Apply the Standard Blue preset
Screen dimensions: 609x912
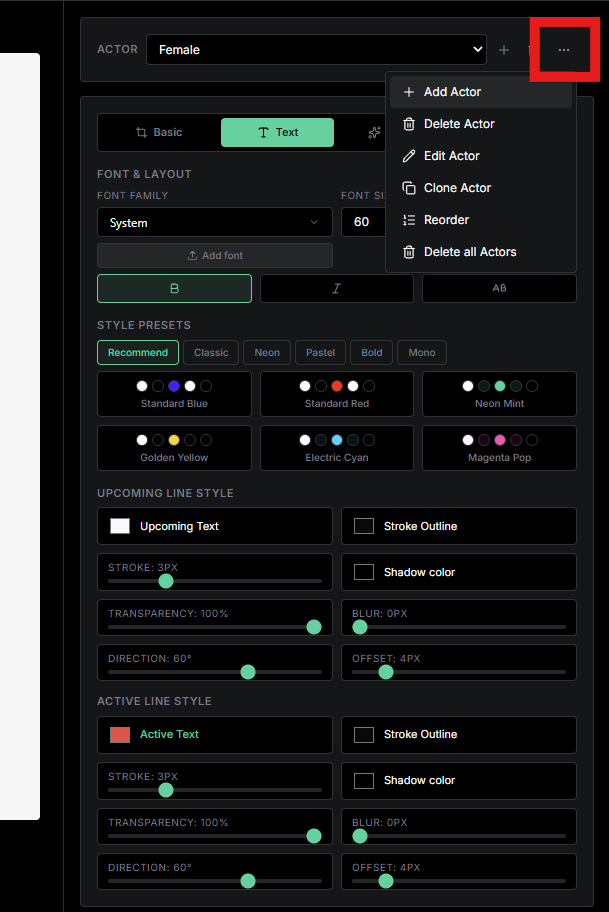(174, 394)
